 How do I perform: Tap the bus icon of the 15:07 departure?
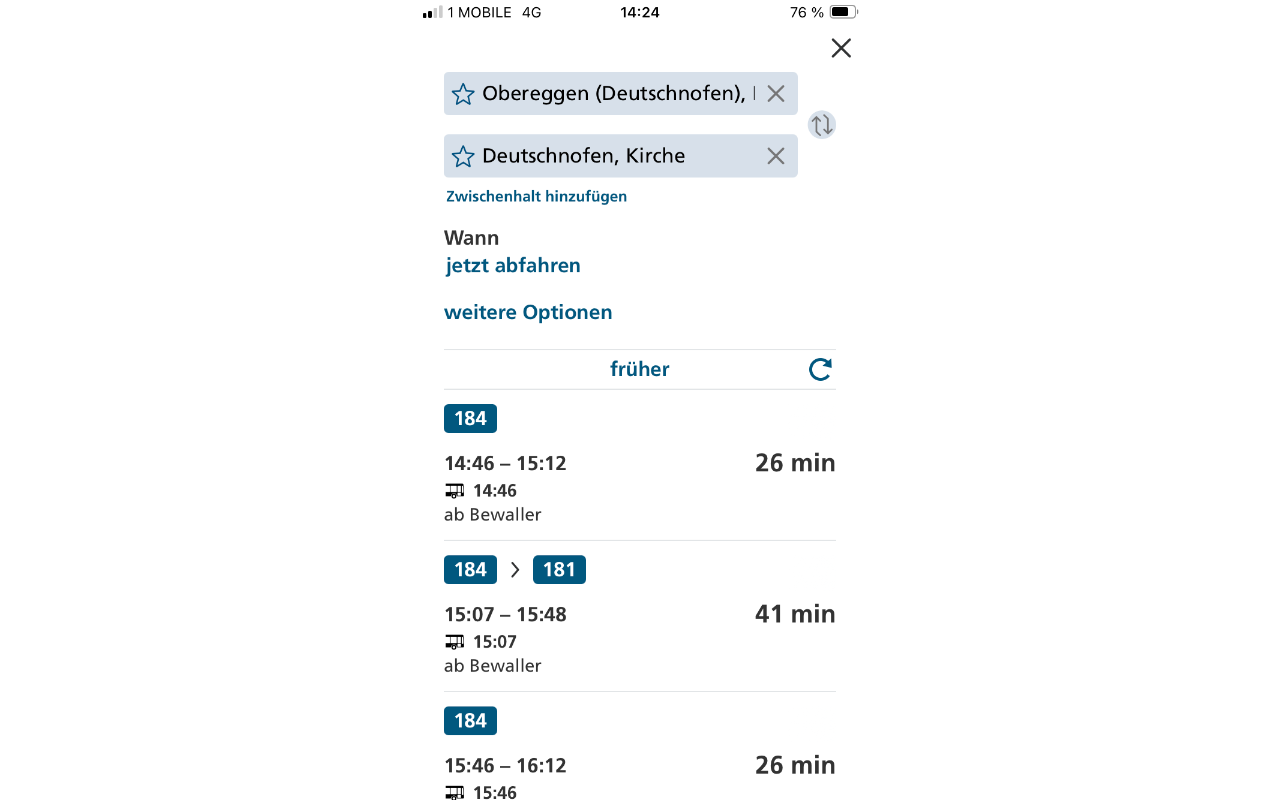click(x=455, y=642)
